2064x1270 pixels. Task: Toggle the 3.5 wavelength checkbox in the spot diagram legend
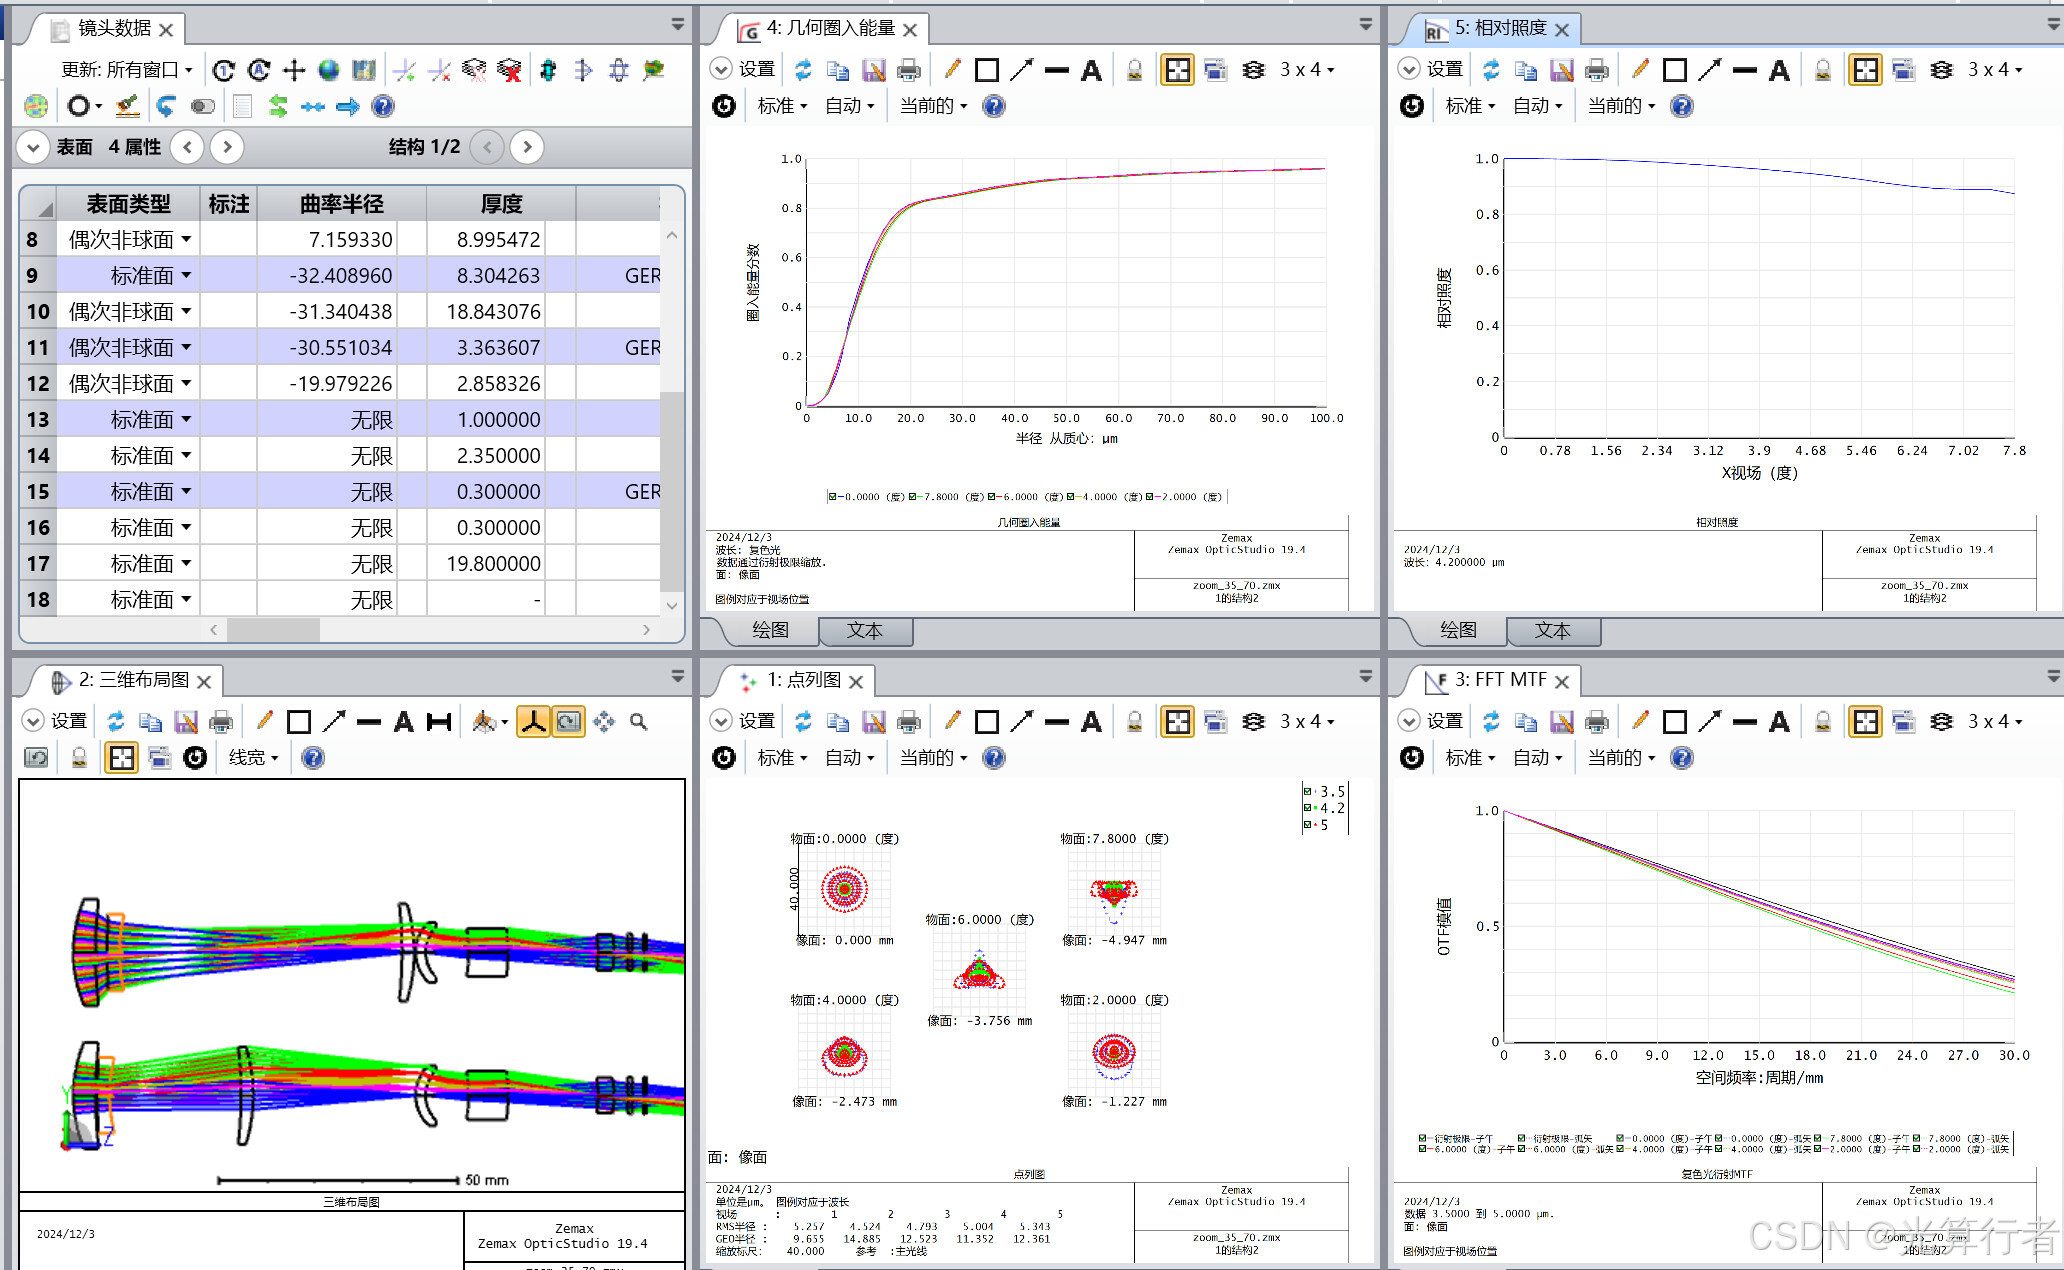(x=1307, y=792)
